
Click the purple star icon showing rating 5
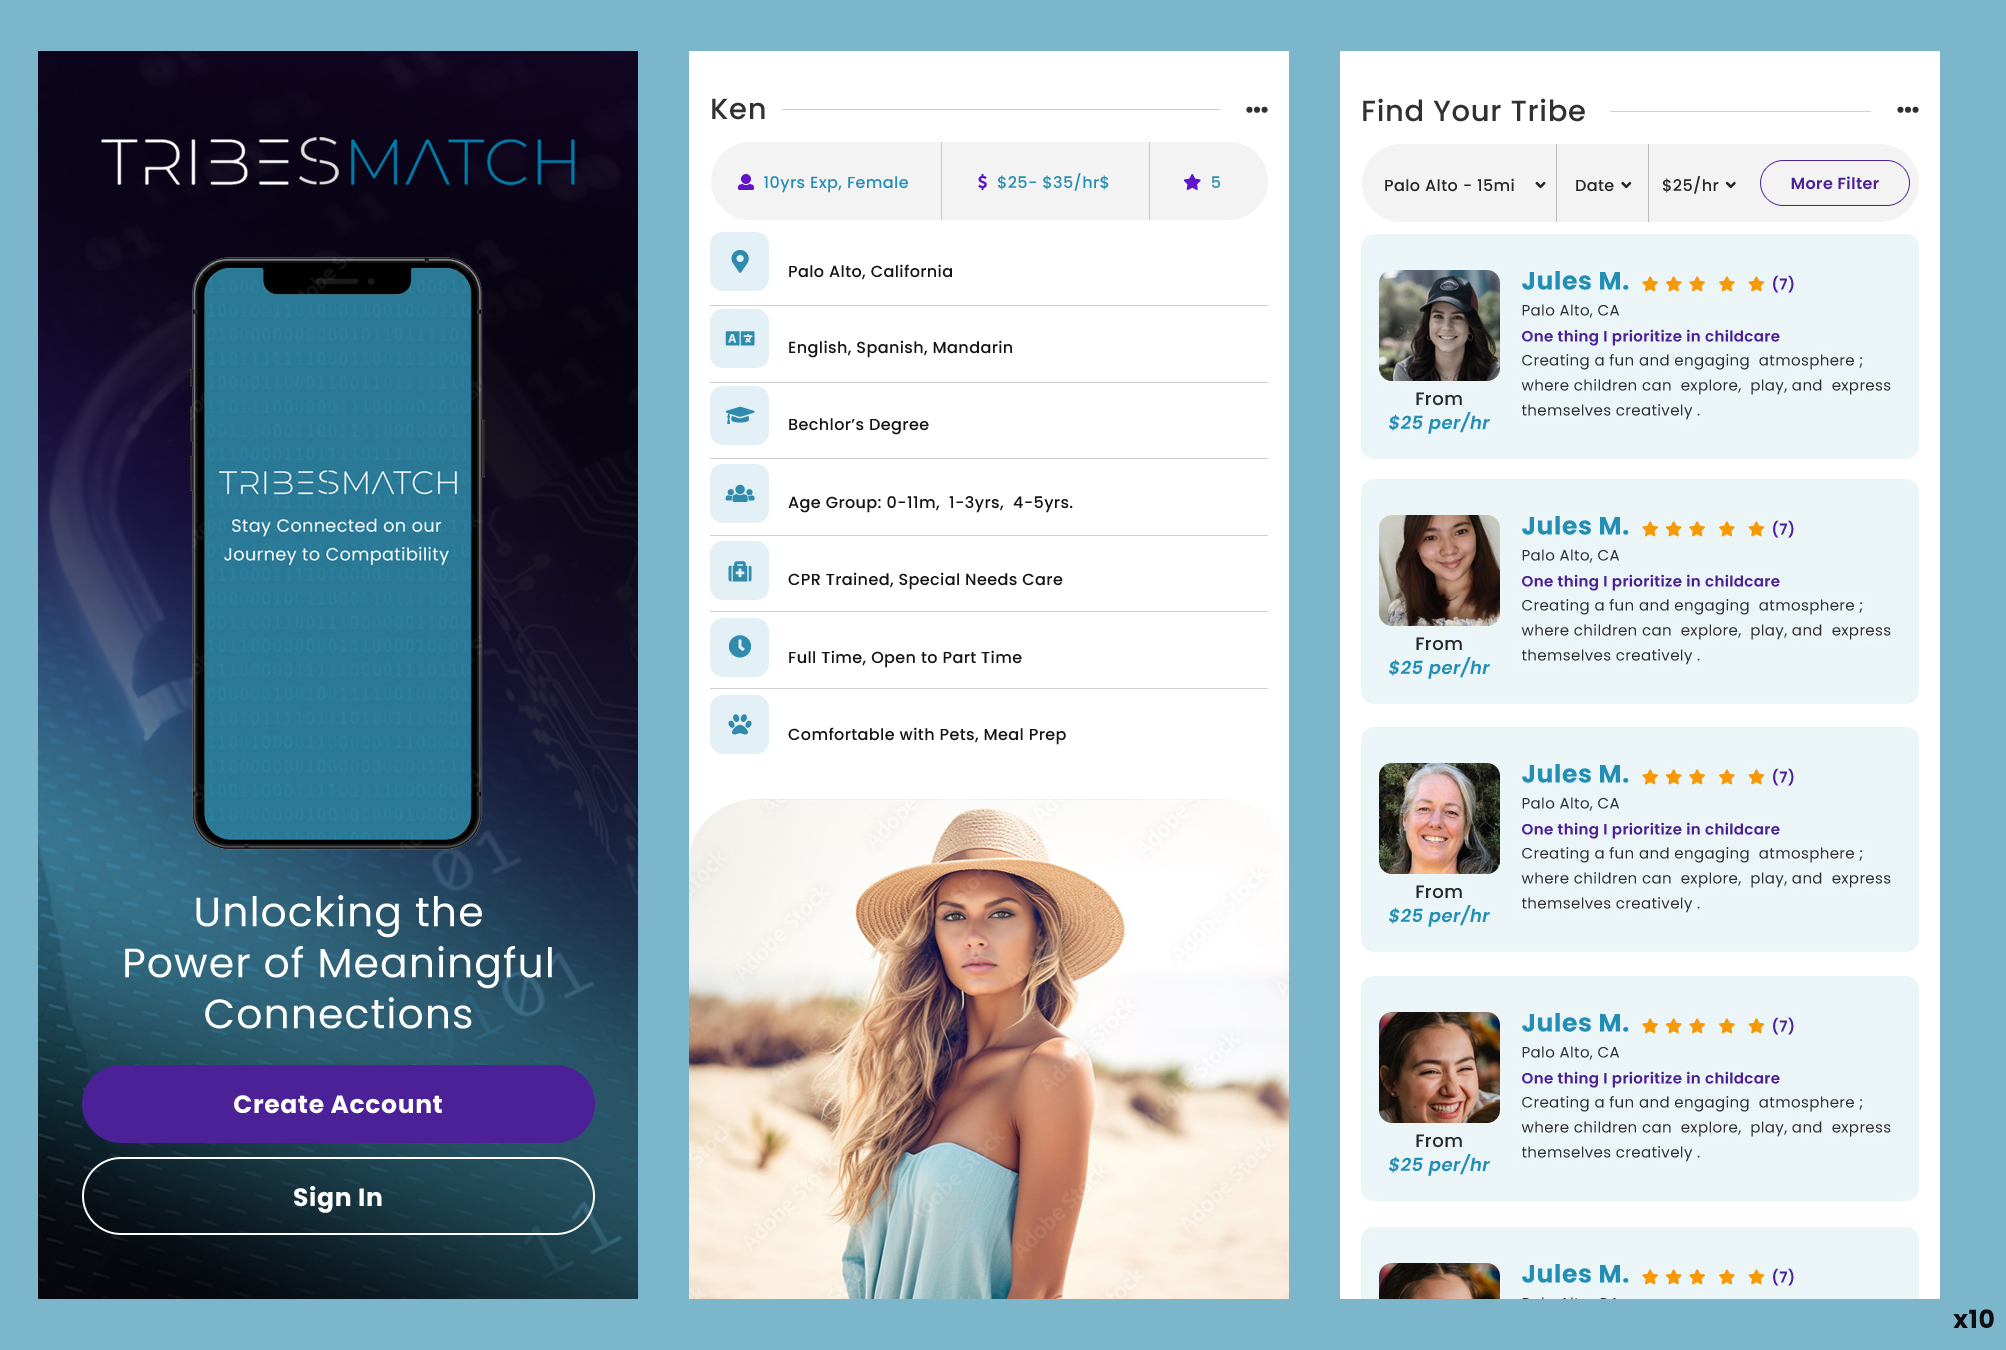coord(1192,181)
